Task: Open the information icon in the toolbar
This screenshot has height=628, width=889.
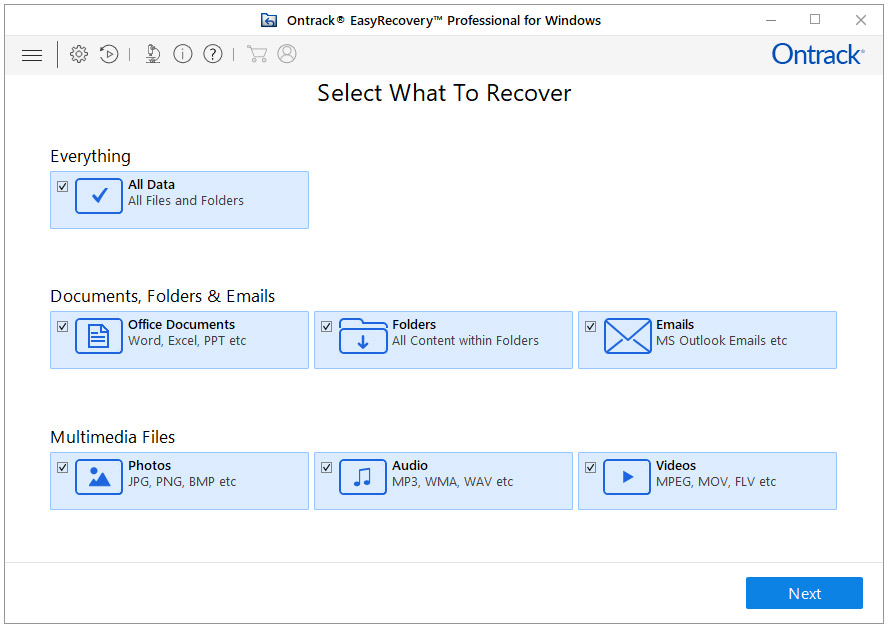Action: pyautogui.click(x=183, y=54)
